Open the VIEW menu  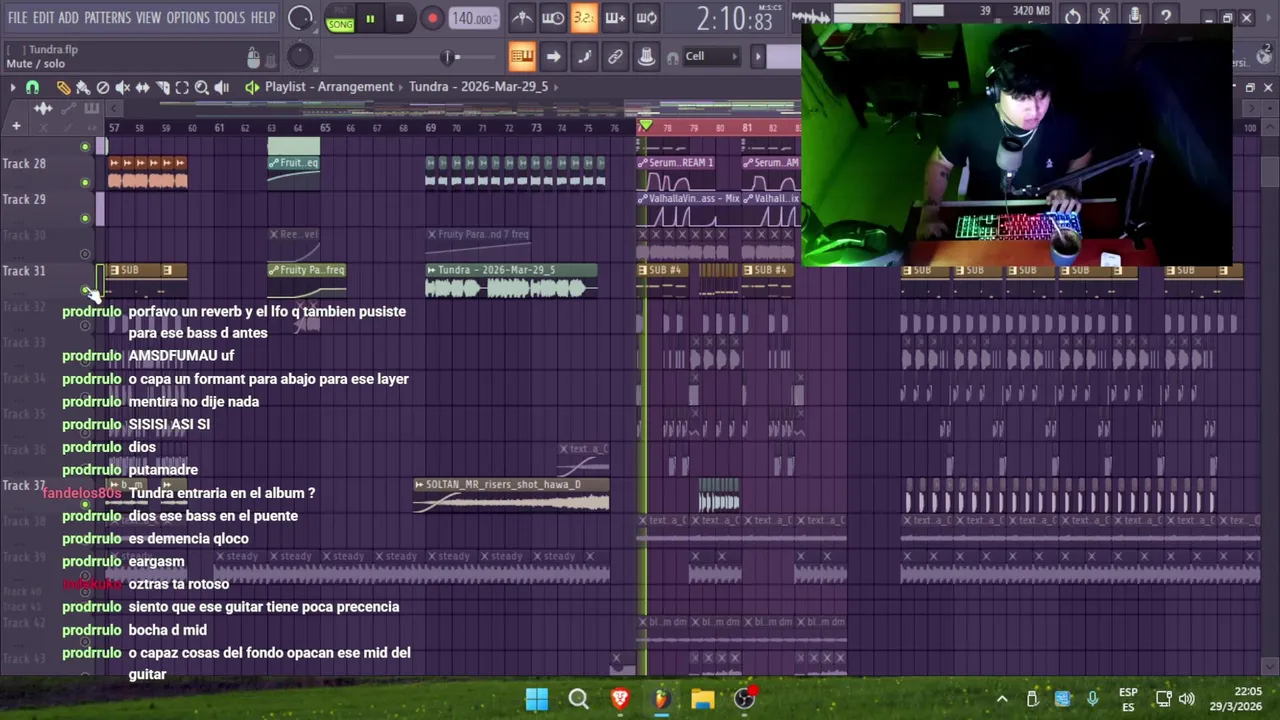tap(148, 18)
